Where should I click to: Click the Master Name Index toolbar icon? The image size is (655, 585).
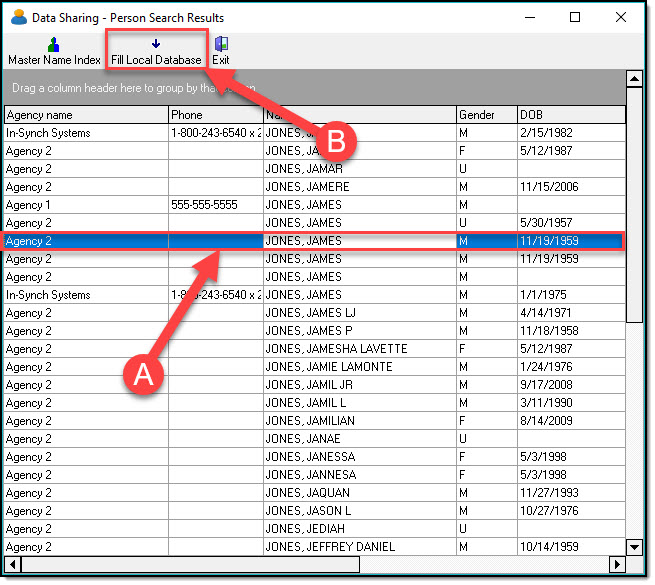[54, 44]
